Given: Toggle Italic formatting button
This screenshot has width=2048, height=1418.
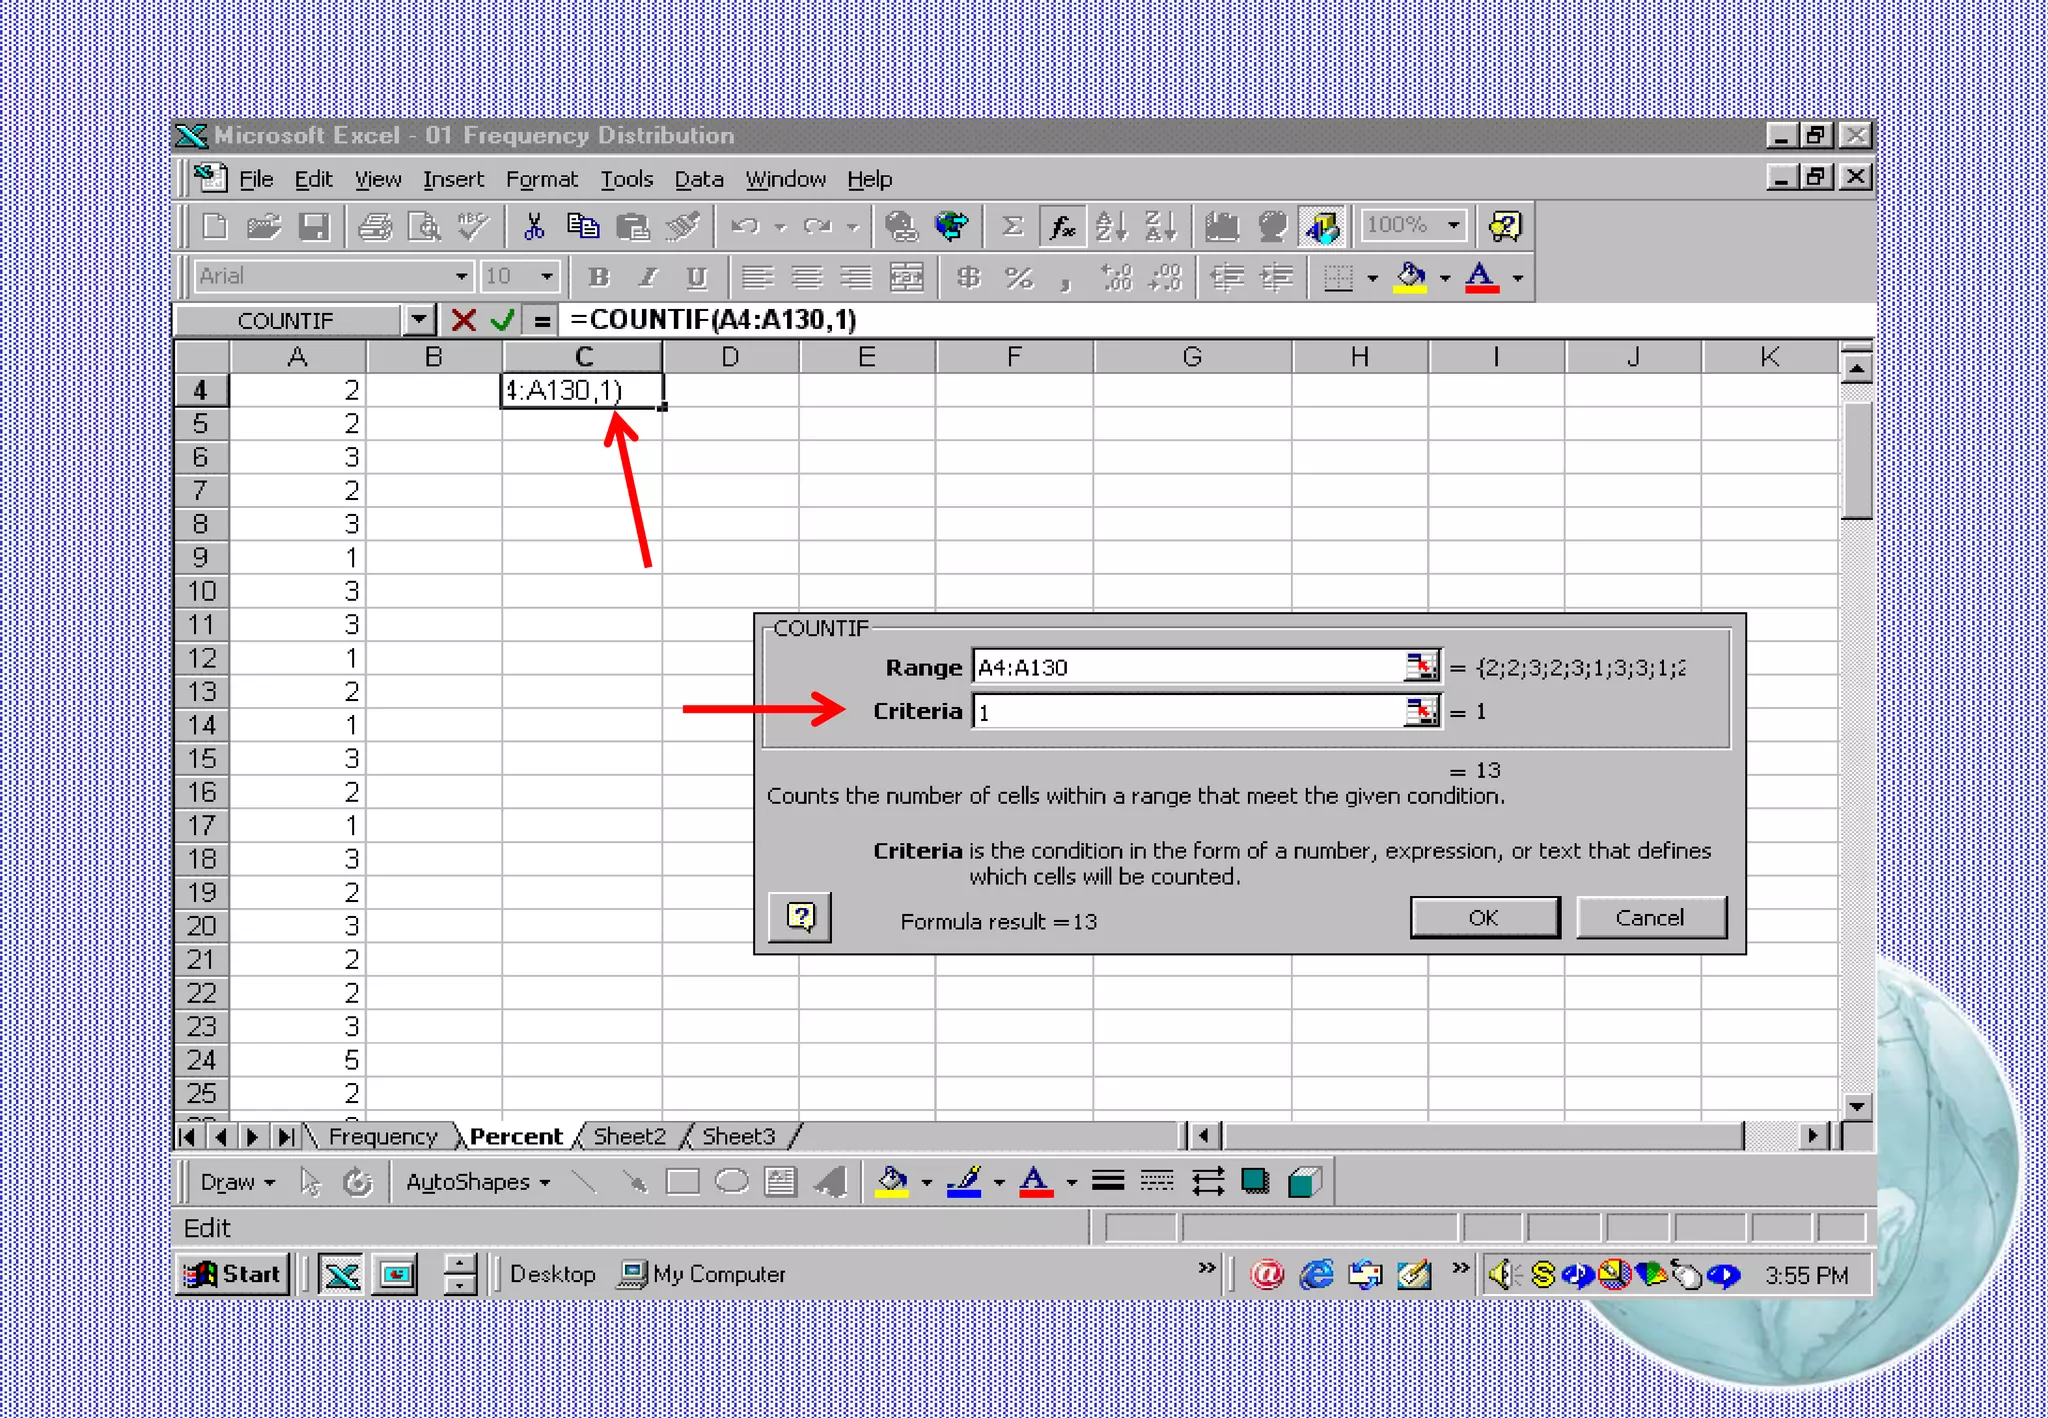Looking at the screenshot, I should click(x=648, y=277).
